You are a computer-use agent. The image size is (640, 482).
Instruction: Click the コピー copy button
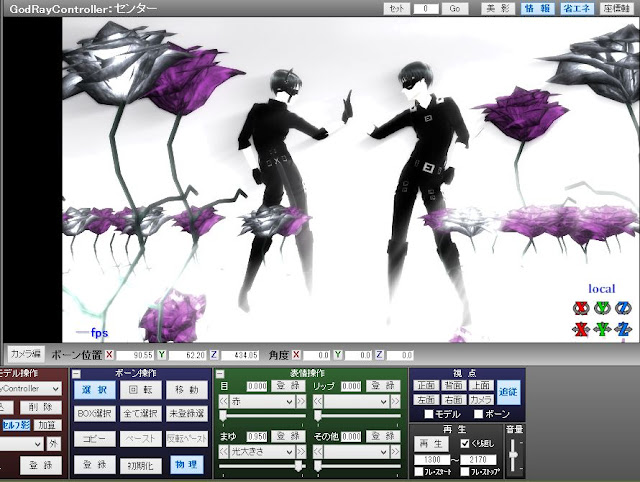tap(95, 439)
